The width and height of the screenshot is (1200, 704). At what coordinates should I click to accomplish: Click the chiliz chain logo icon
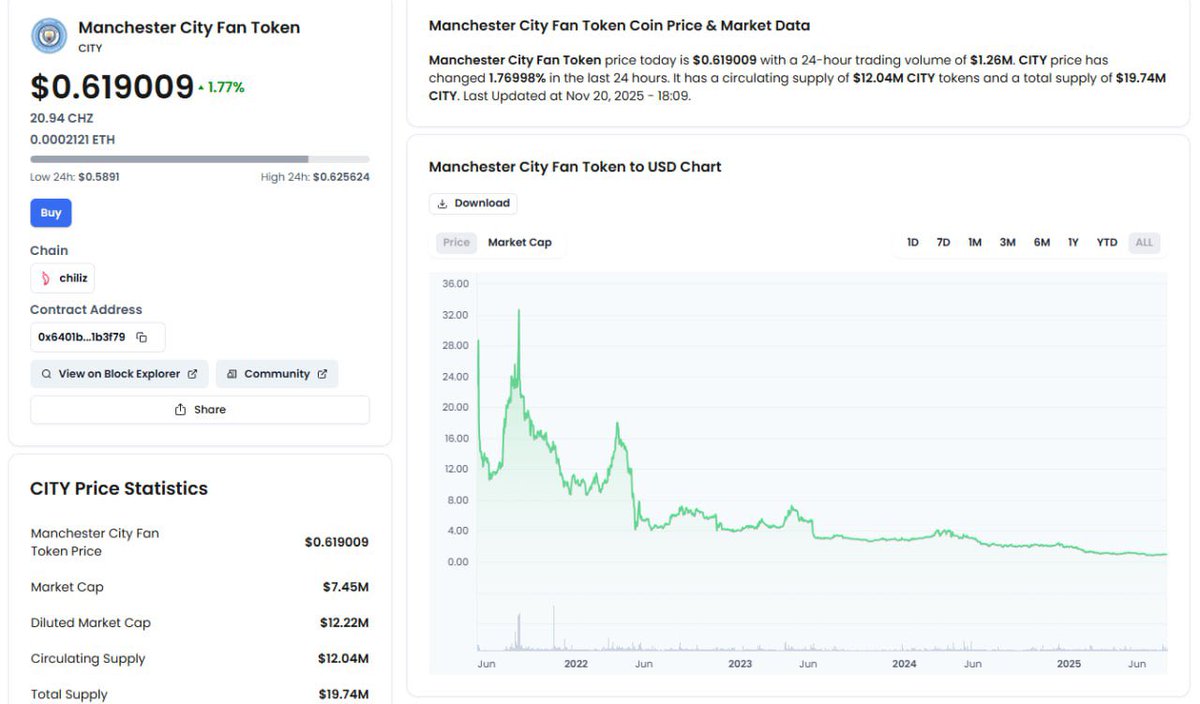coord(46,279)
